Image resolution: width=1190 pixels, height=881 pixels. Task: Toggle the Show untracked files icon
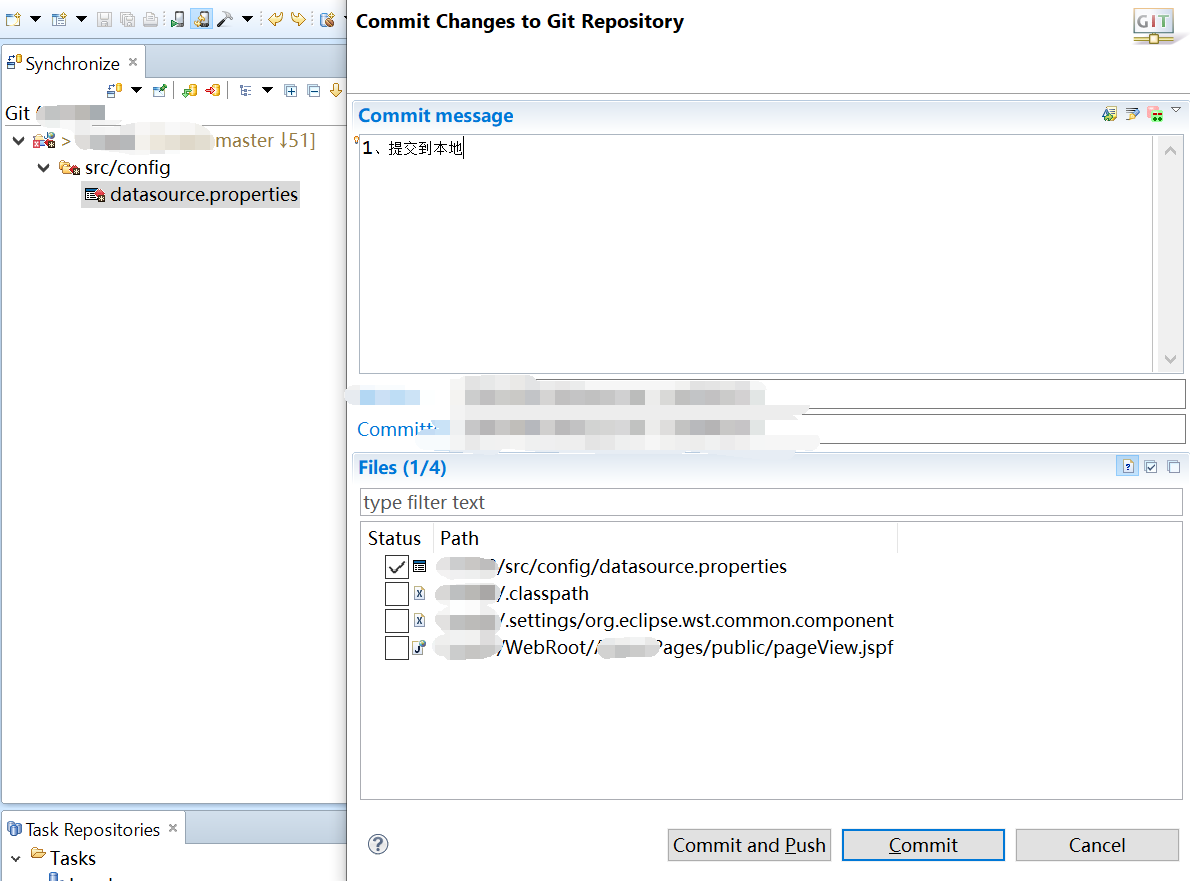point(1128,466)
